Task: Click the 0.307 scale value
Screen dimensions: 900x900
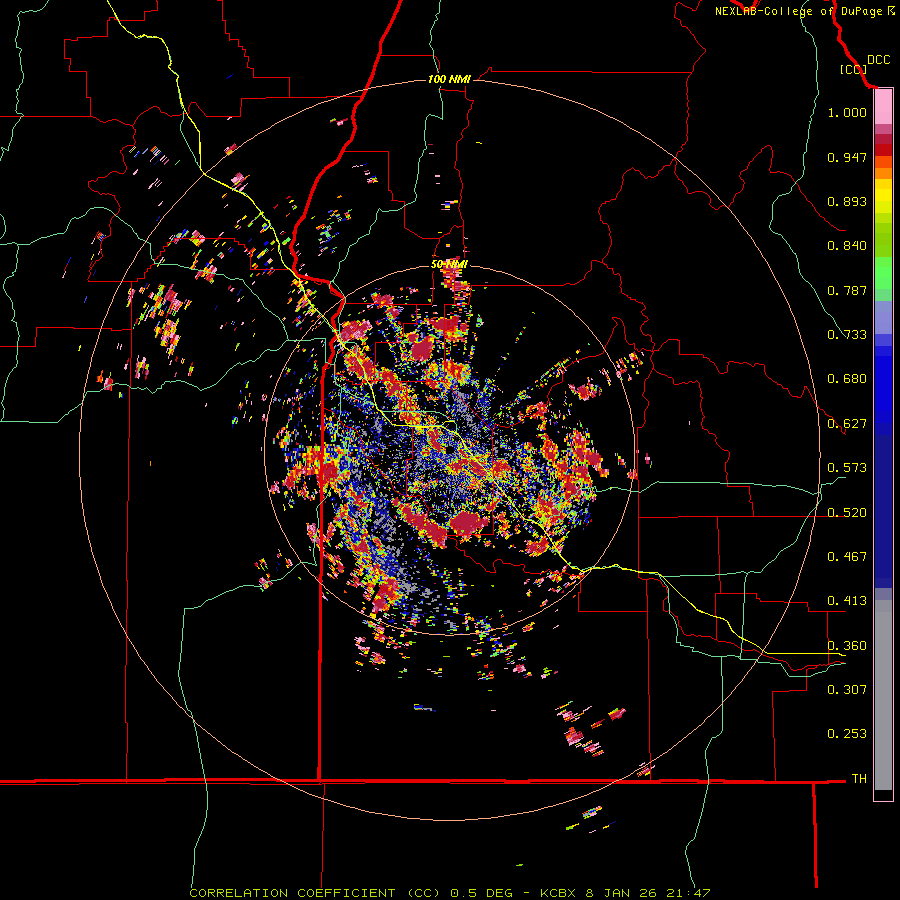Action: 847,690
